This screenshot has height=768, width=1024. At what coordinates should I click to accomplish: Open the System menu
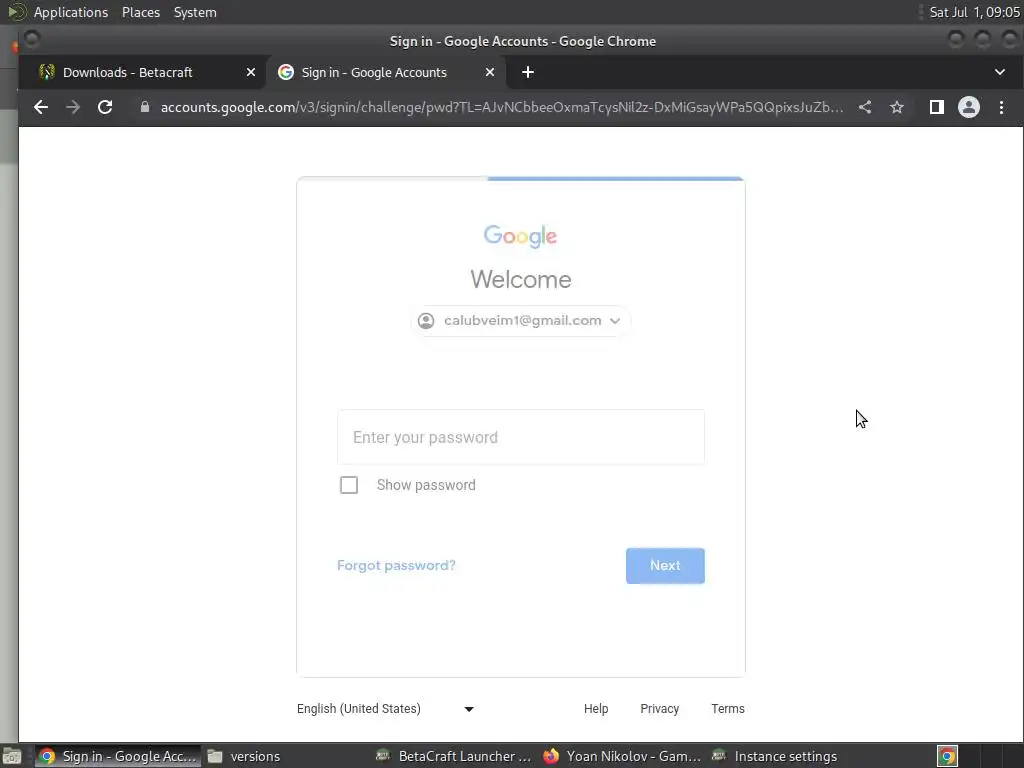[195, 12]
